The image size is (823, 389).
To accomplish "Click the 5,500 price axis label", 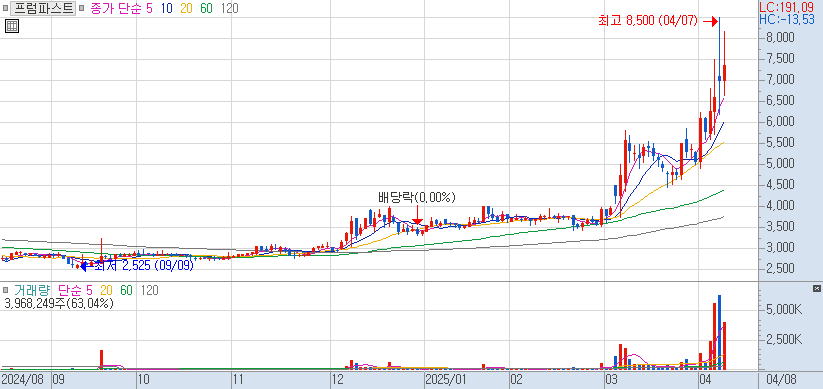I will point(779,143).
